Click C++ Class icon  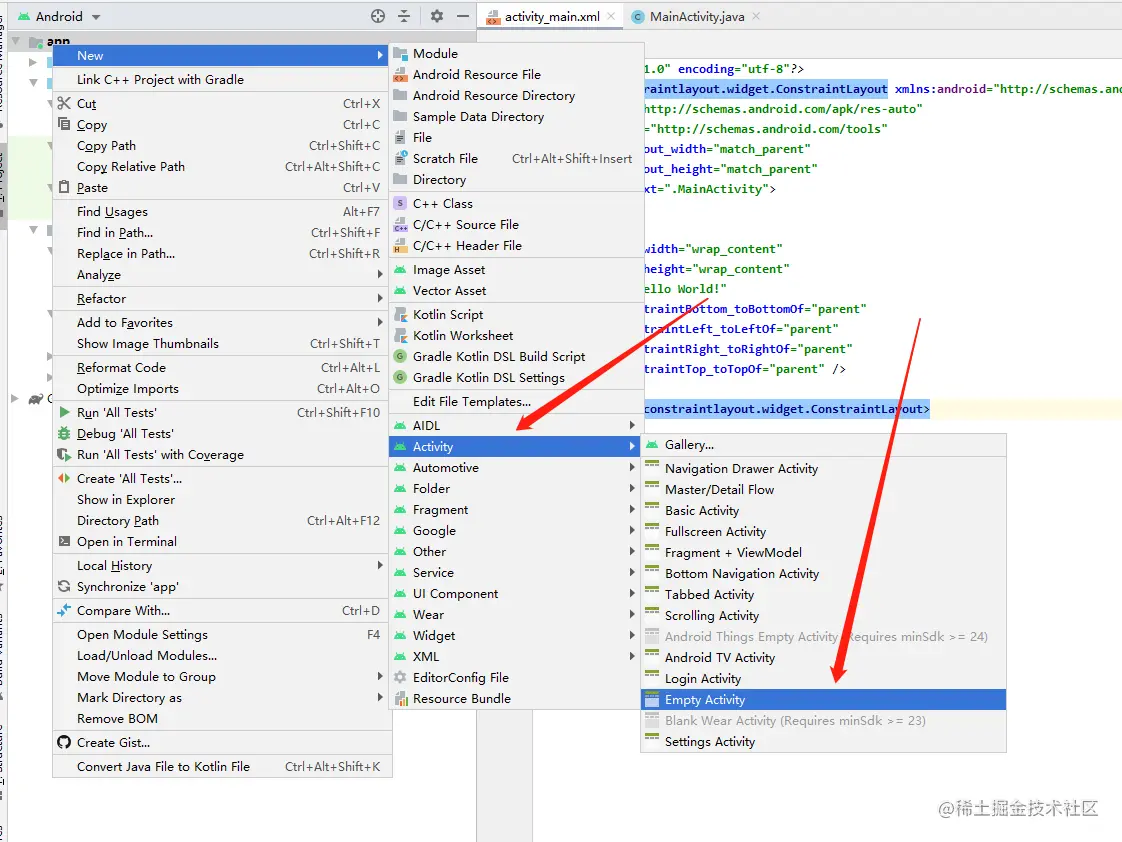coord(401,203)
